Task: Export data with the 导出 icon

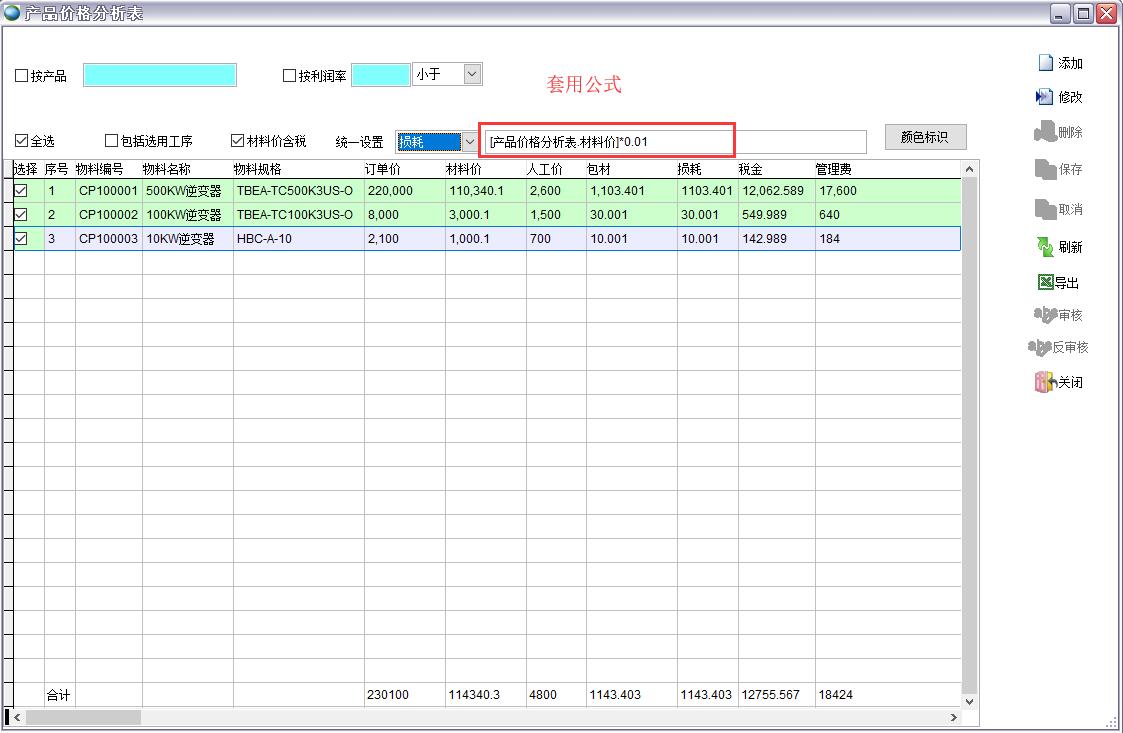Action: point(1045,283)
